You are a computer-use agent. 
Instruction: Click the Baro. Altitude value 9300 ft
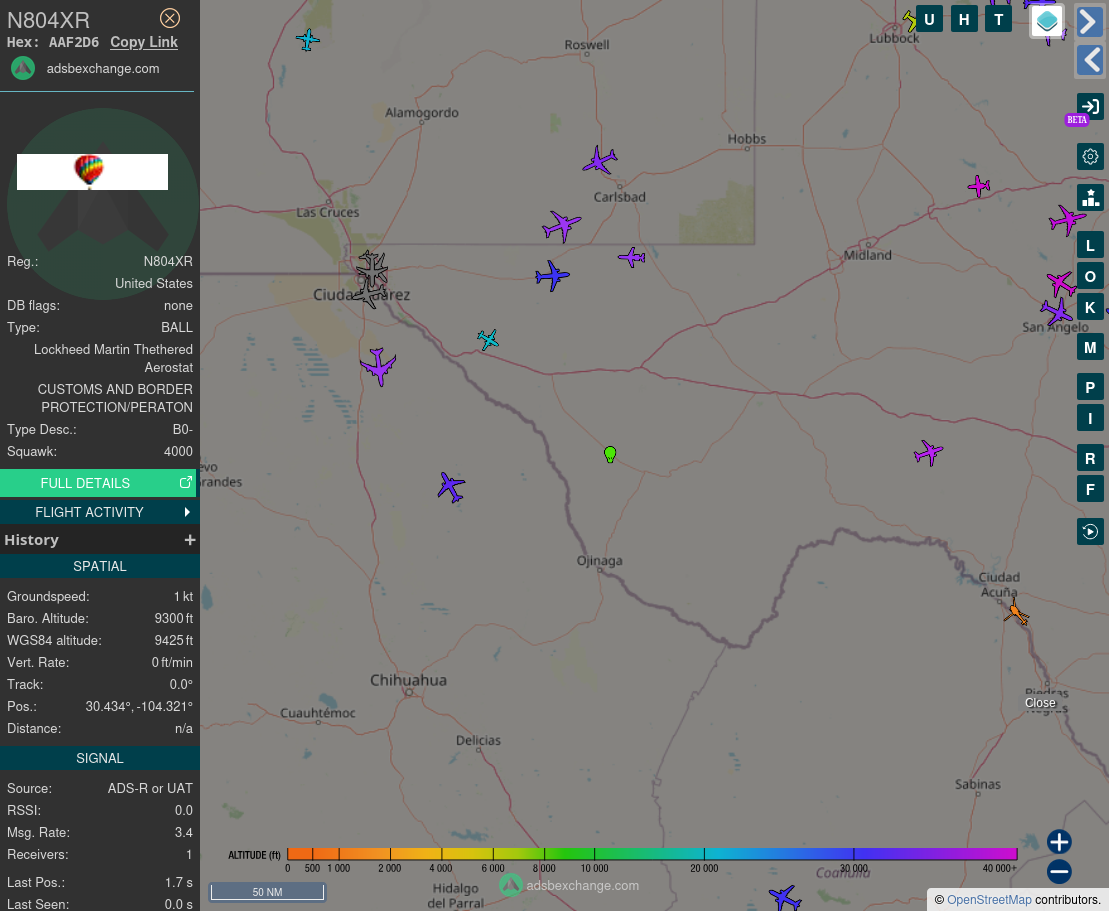click(x=174, y=618)
